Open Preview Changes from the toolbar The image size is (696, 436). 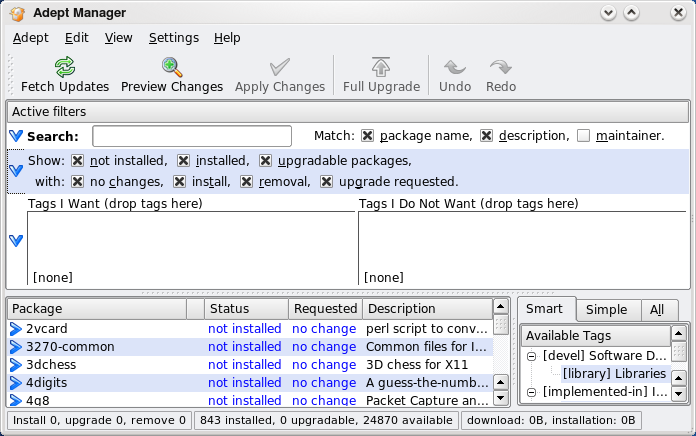coord(172,75)
